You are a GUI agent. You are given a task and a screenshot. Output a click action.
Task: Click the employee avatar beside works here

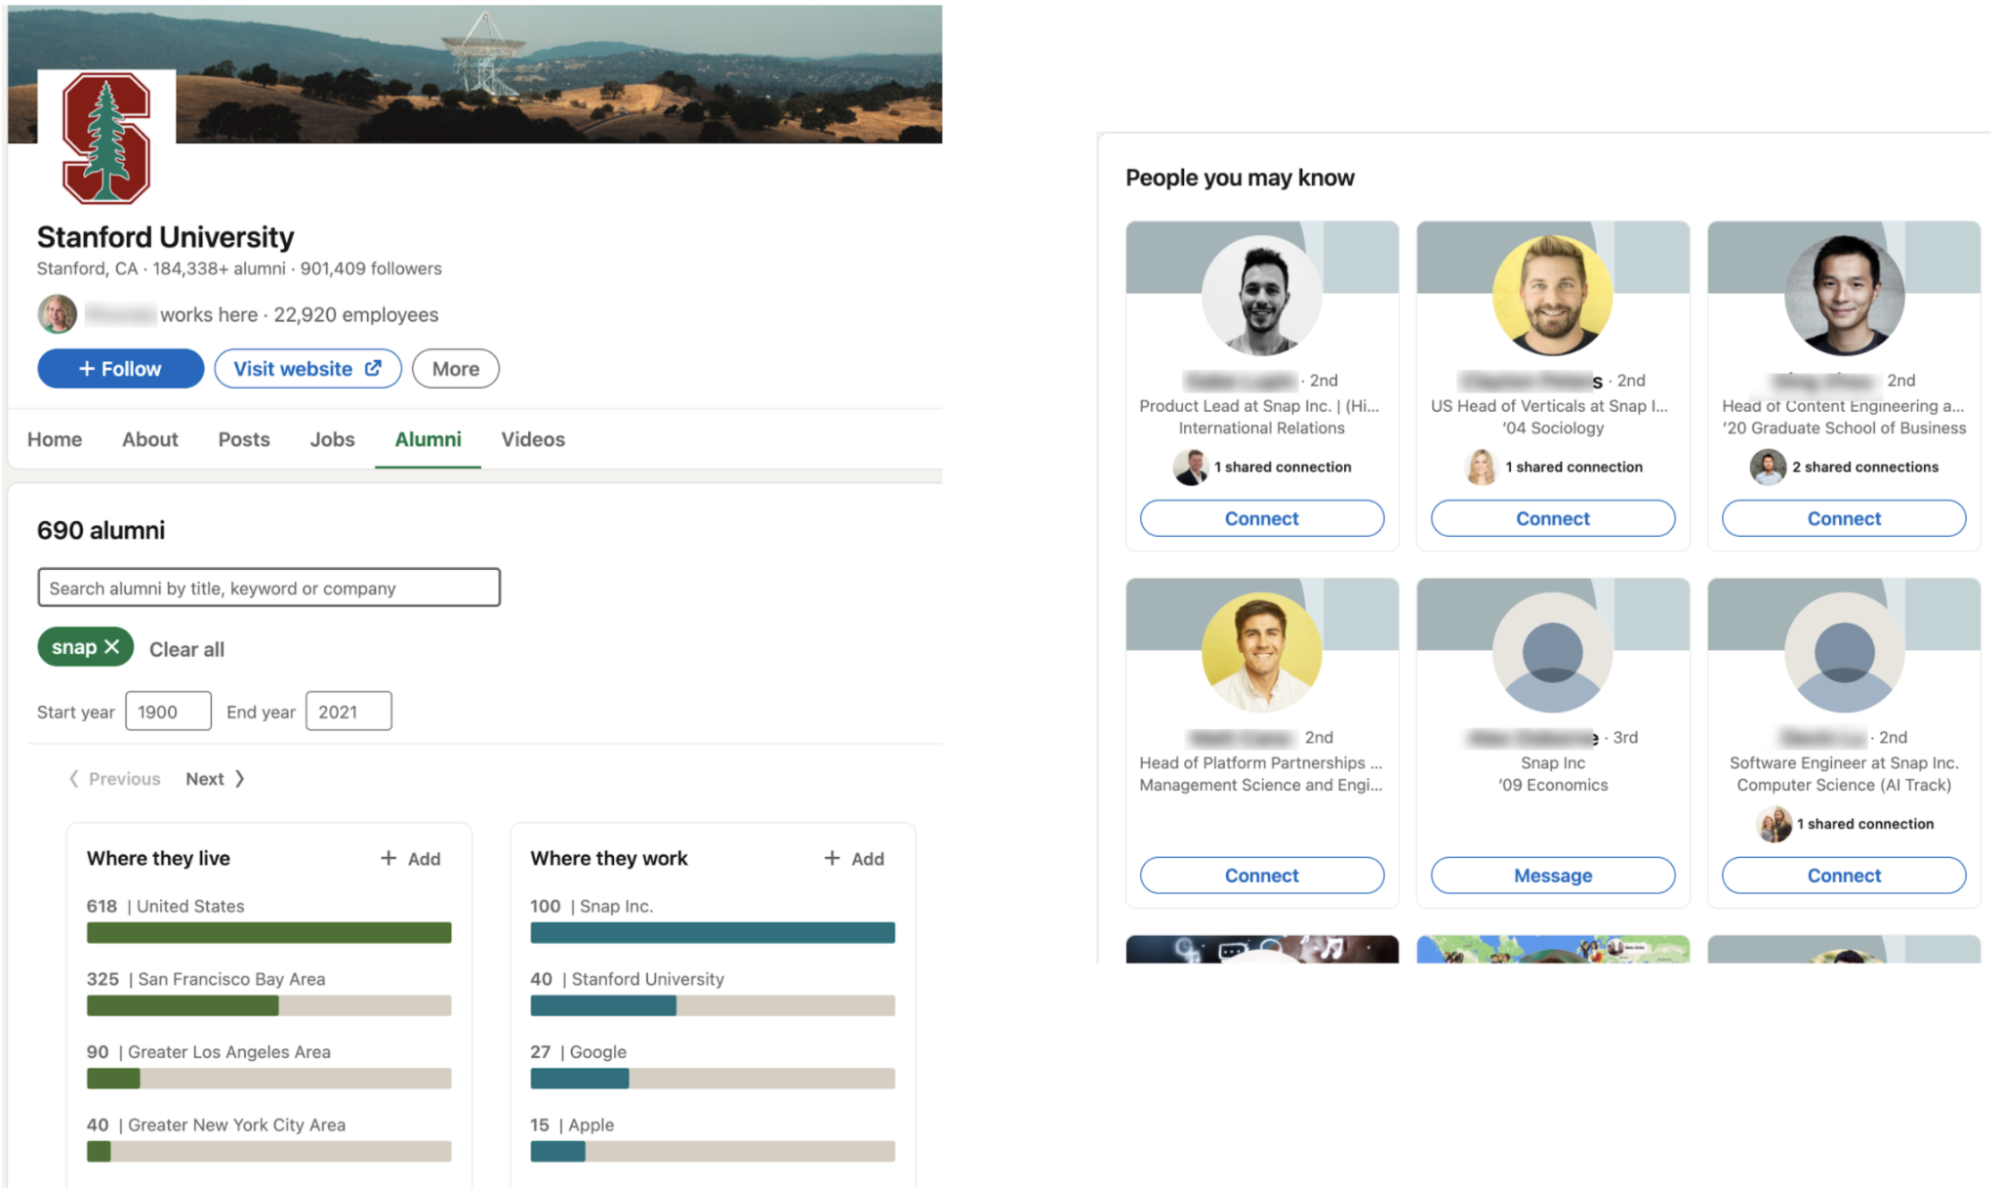coord(57,314)
